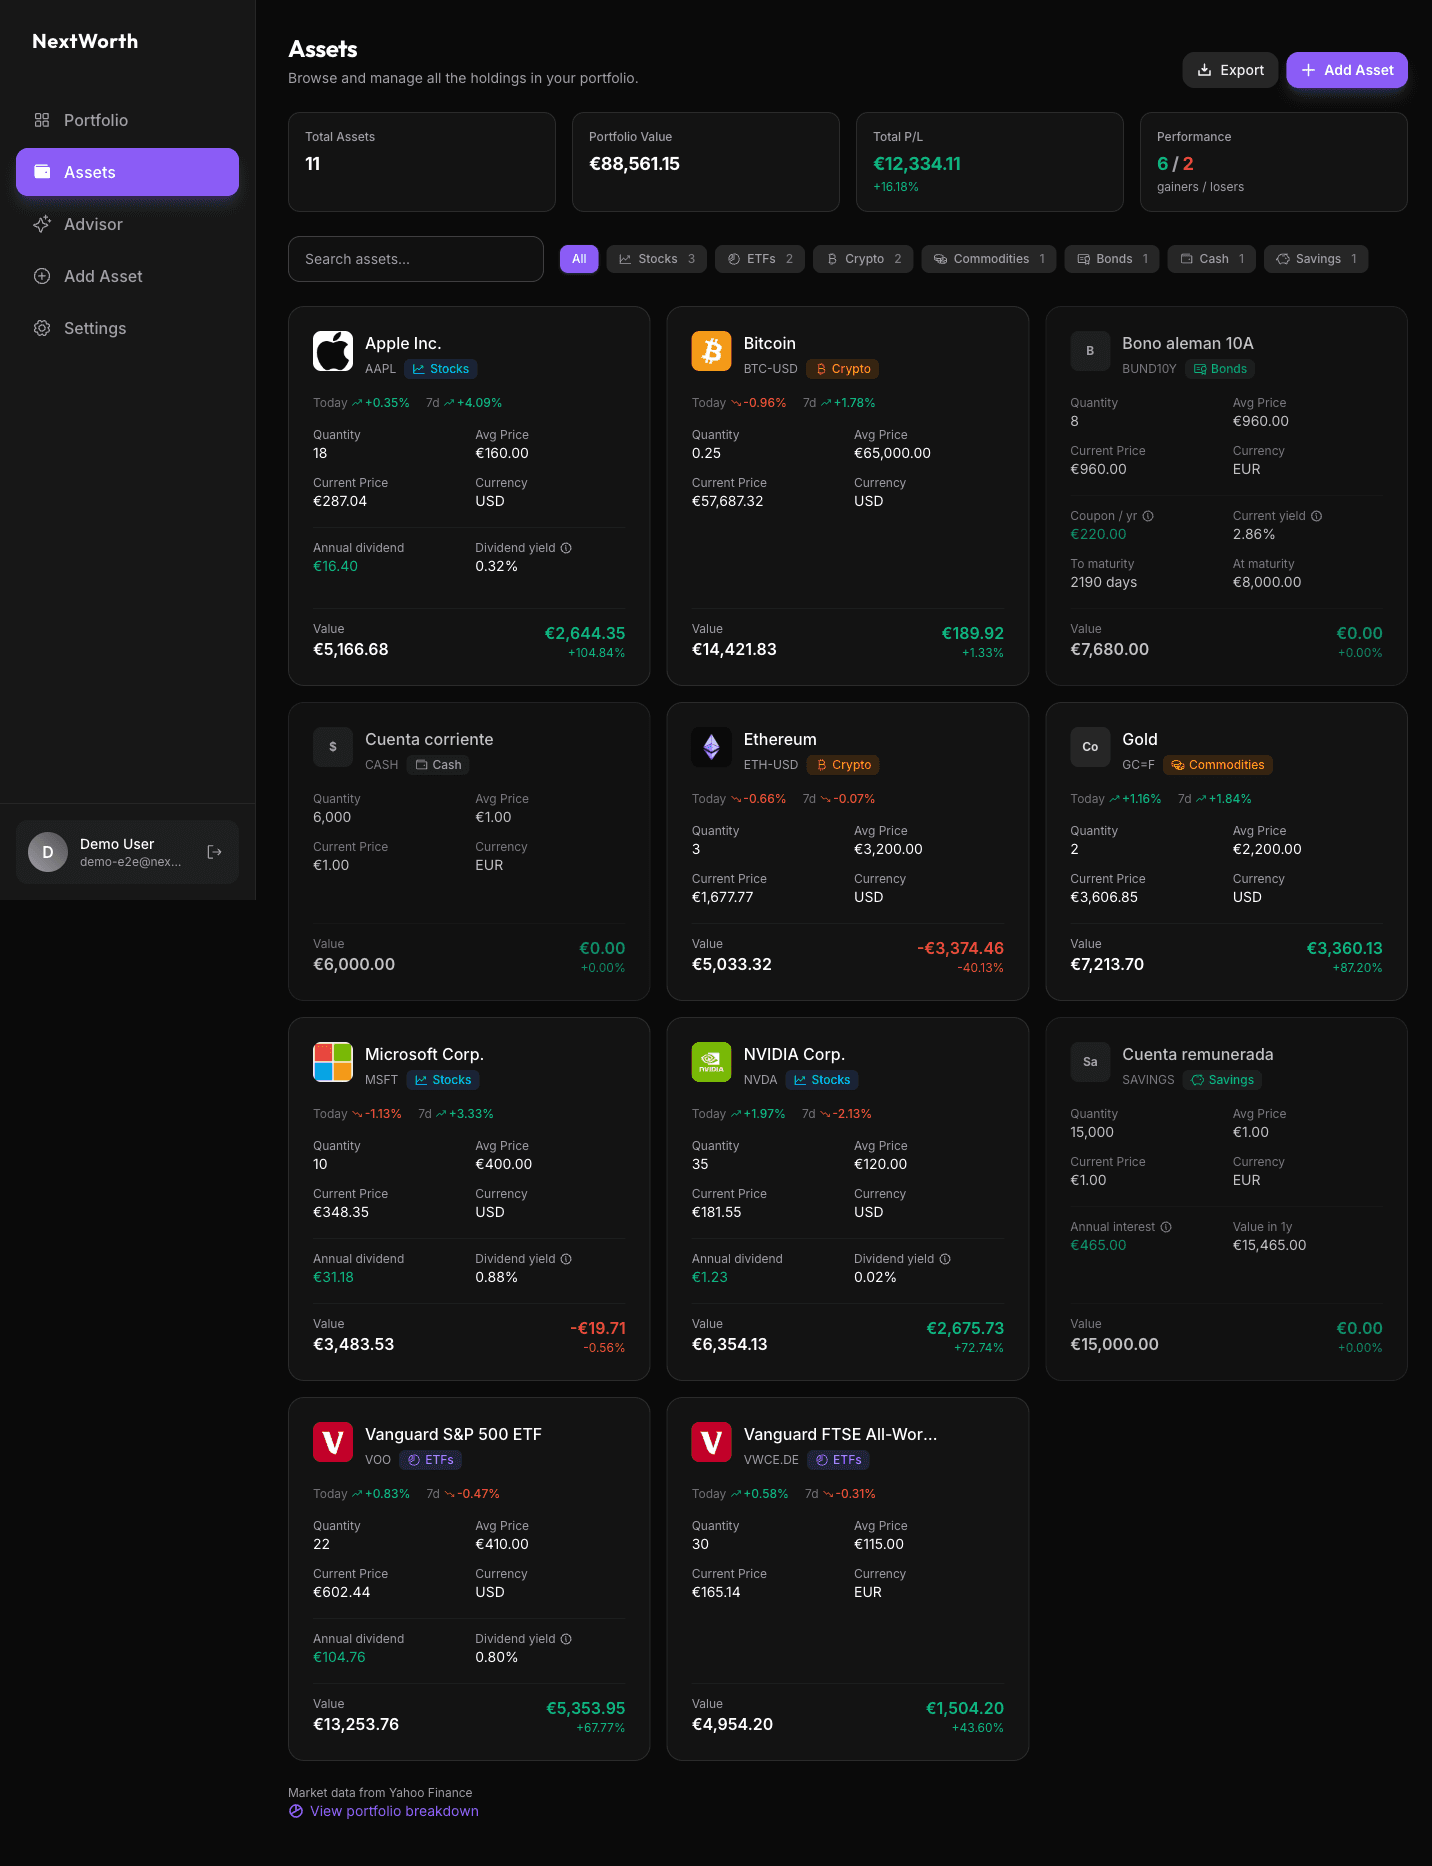This screenshot has width=1432, height=1866.
Task: Click the Total Assets summary card
Action: (422, 162)
